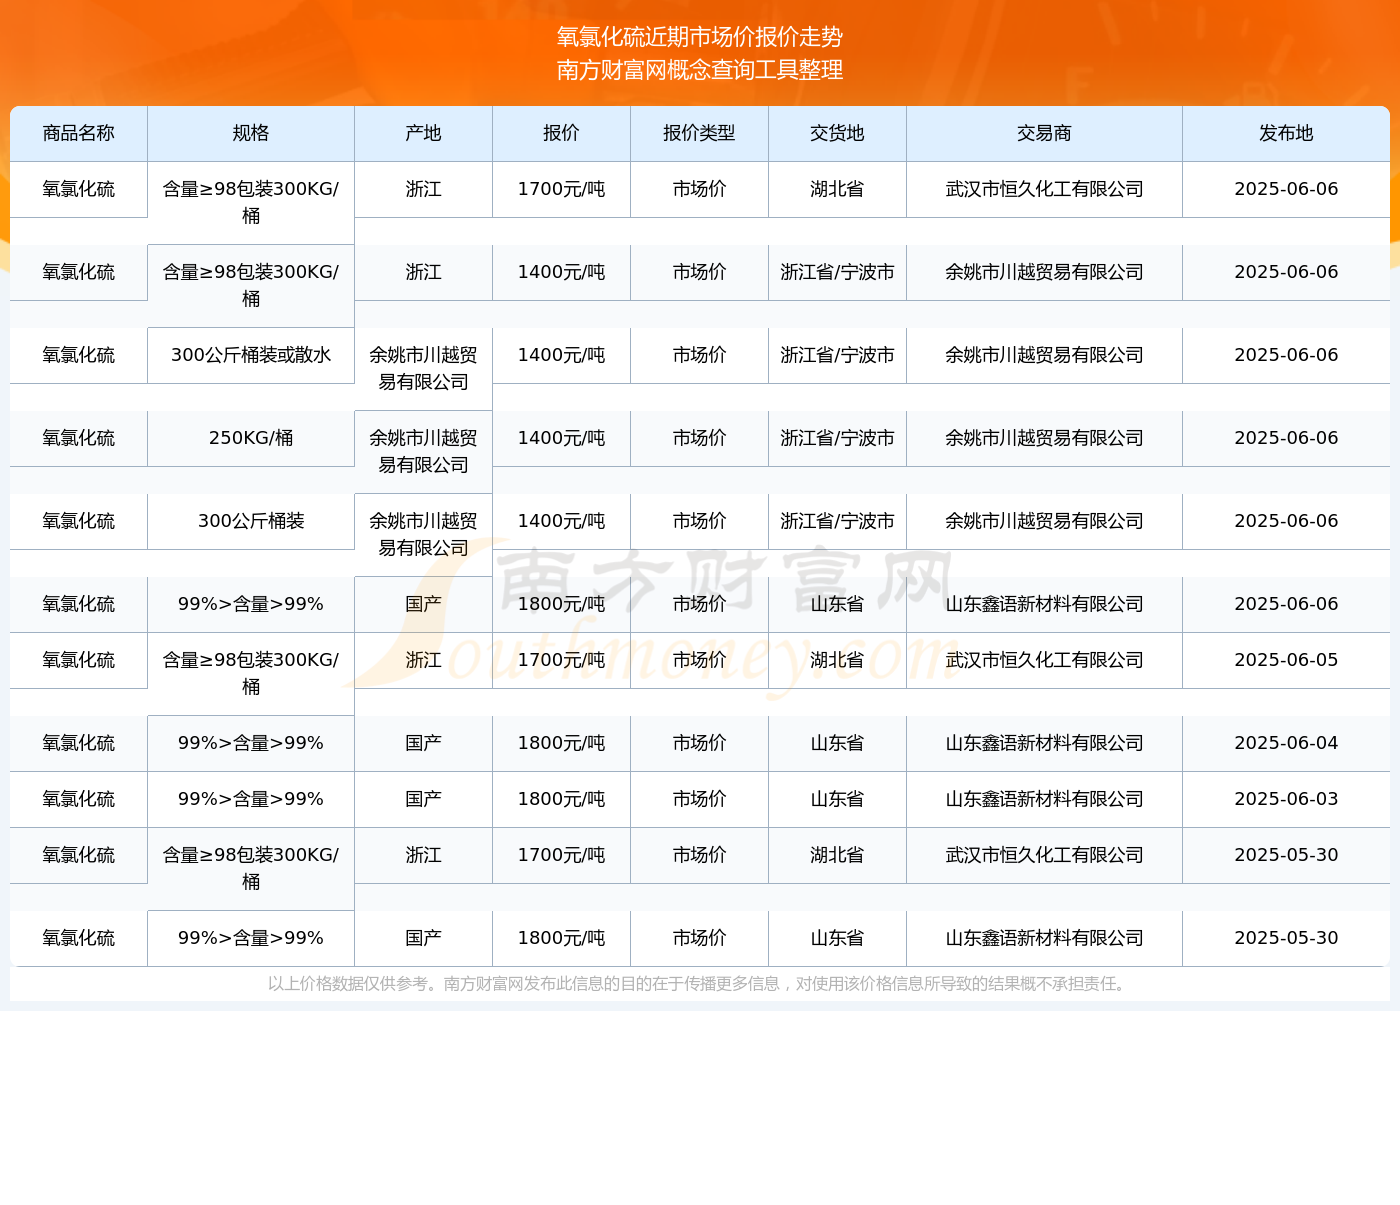The image size is (1400, 1205).
Task: Click the date 2025-06-04
Action: click(x=1286, y=743)
